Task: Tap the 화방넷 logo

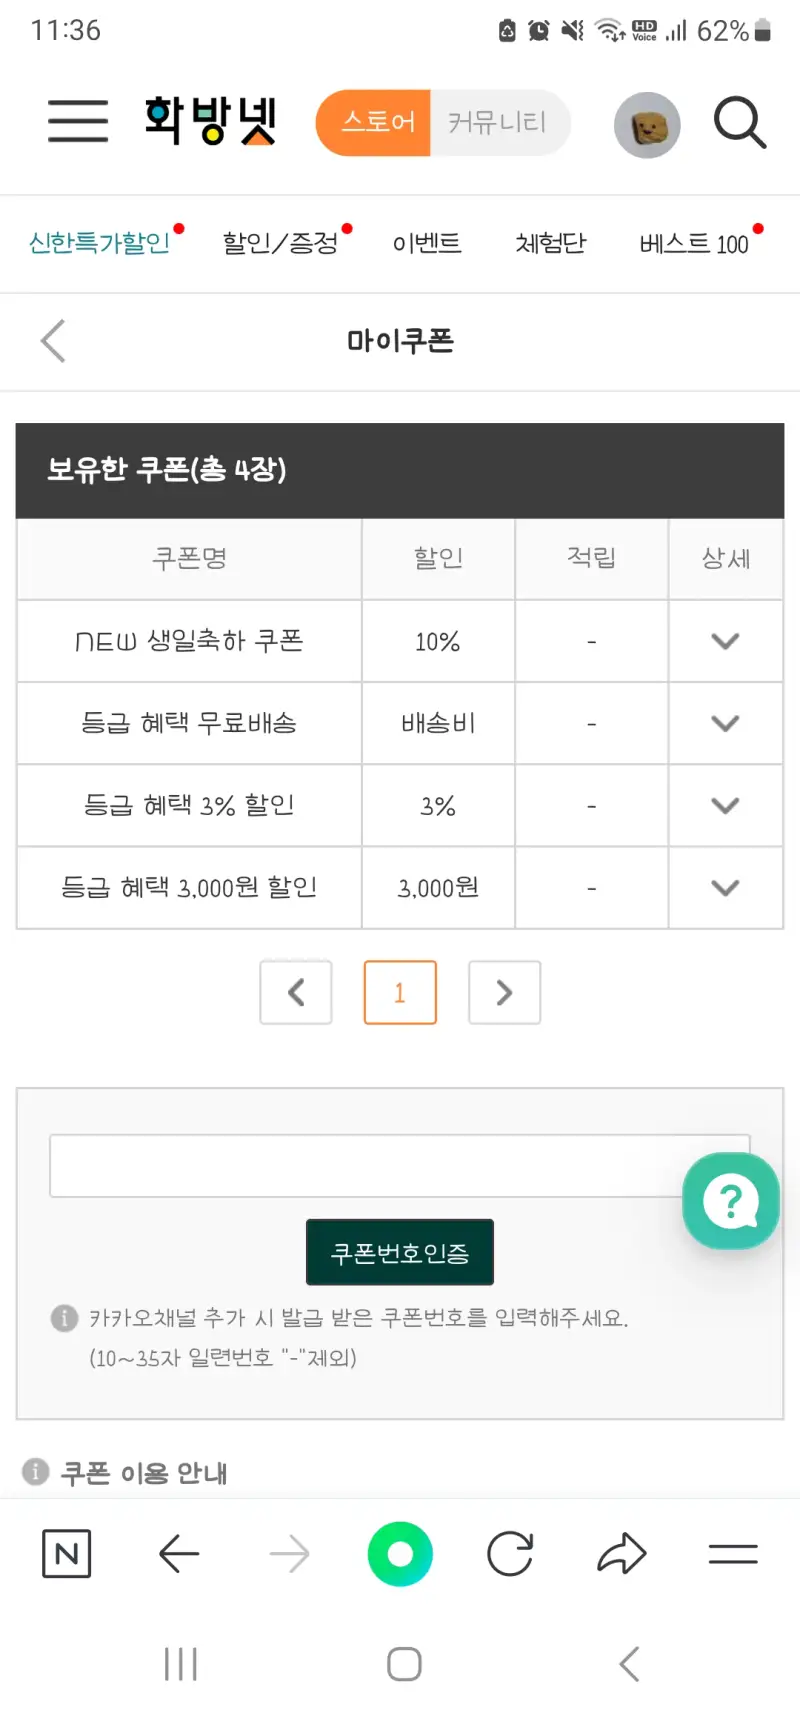Action: click(210, 121)
